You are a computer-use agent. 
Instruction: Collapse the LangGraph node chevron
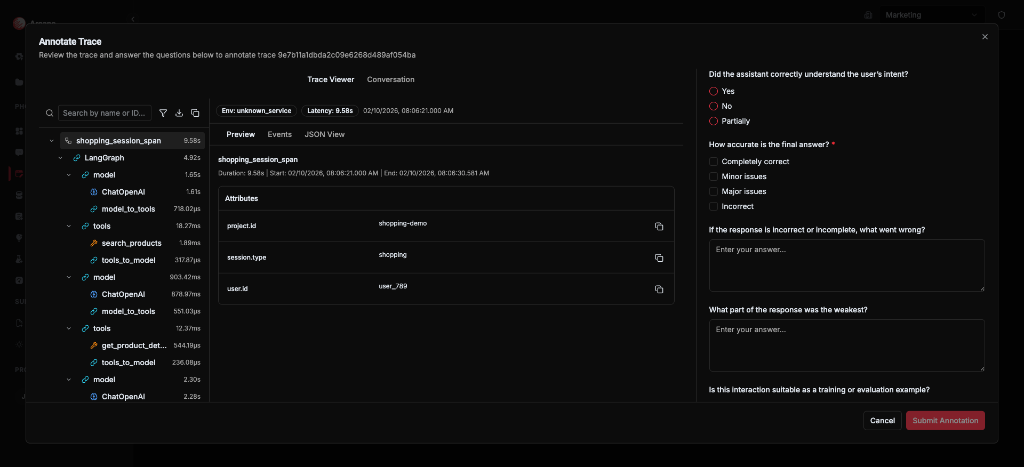61,158
